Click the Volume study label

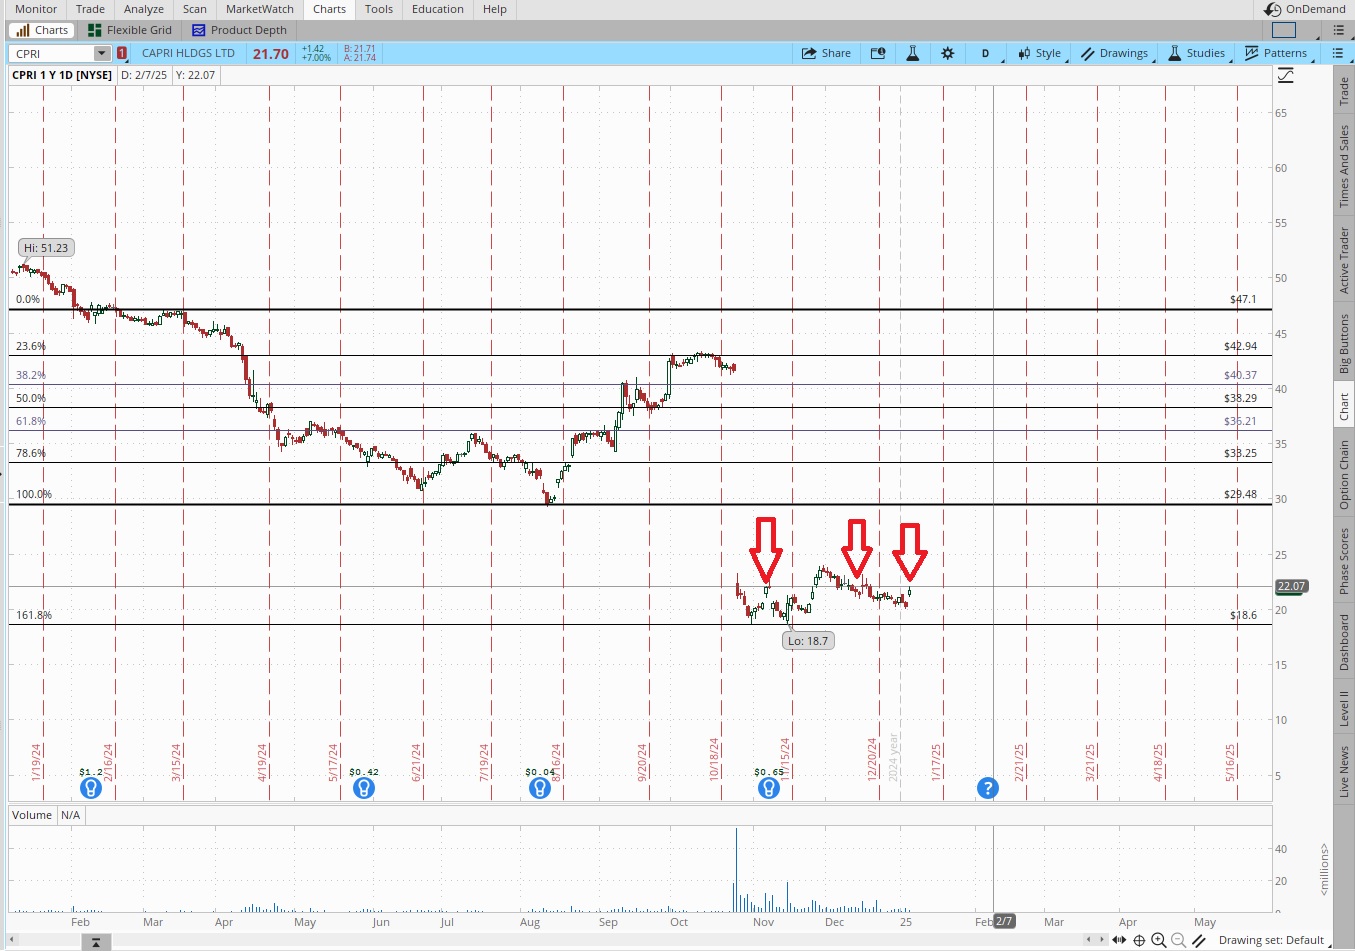coord(32,815)
